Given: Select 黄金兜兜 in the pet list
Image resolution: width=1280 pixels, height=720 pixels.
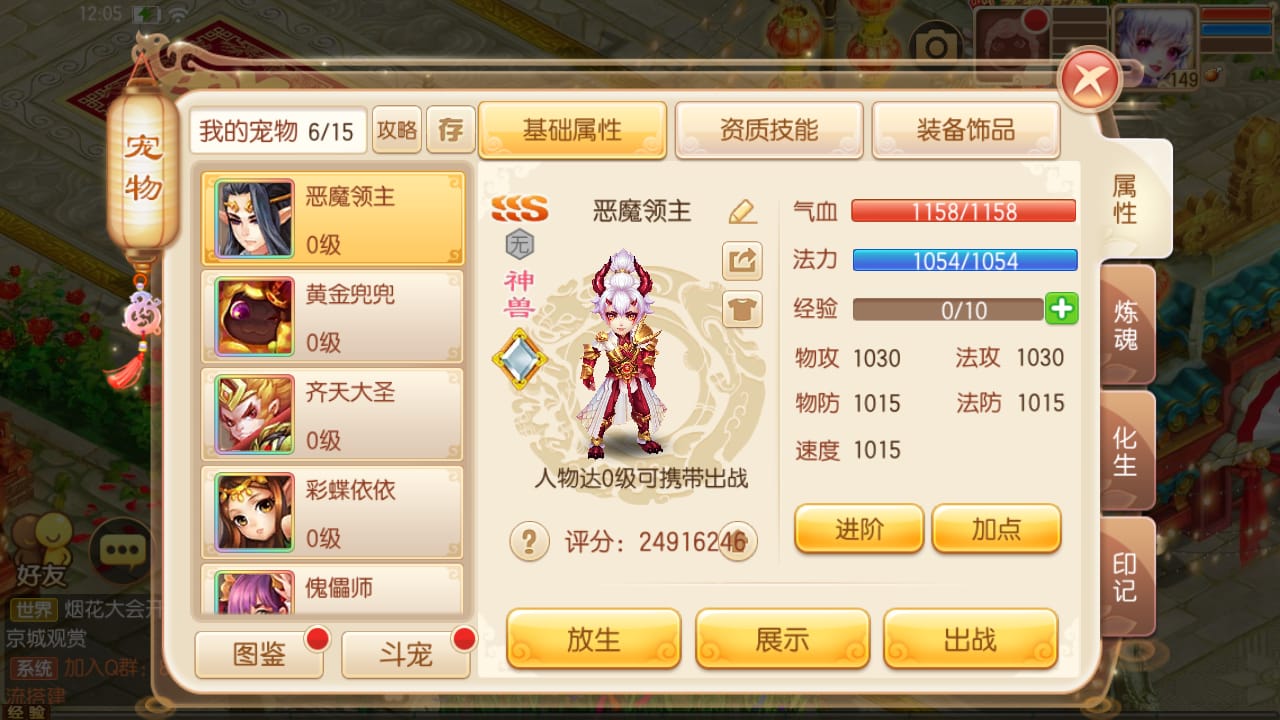Looking at the screenshot, I should pyautogui.click(x=332, y=316).
